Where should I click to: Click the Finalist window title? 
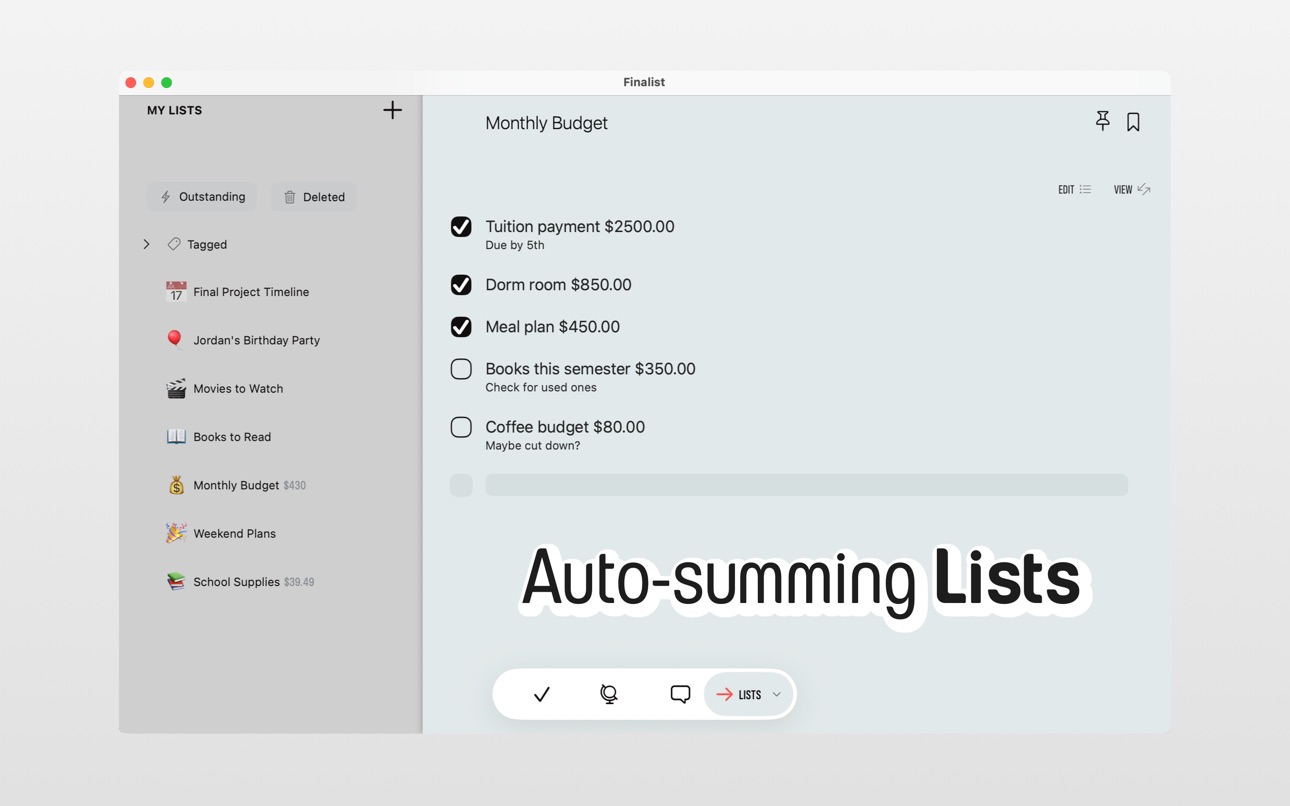pyautogui.click(x=644, y=82)
